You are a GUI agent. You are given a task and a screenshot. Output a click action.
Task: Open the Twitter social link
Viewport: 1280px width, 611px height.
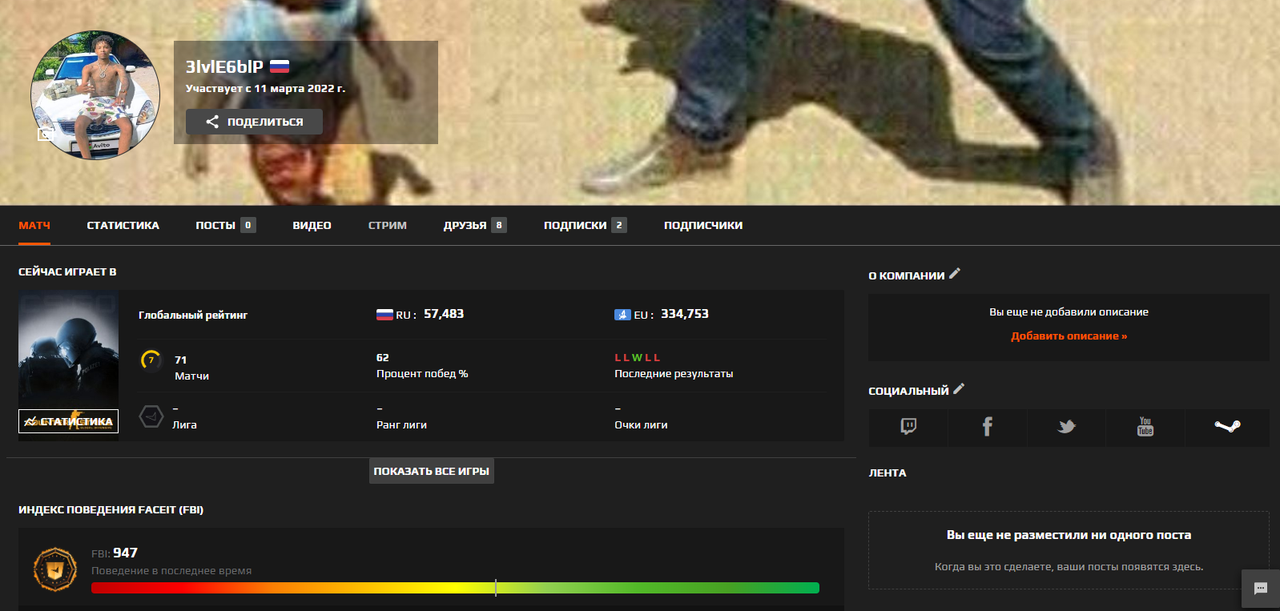[1066, 427]
